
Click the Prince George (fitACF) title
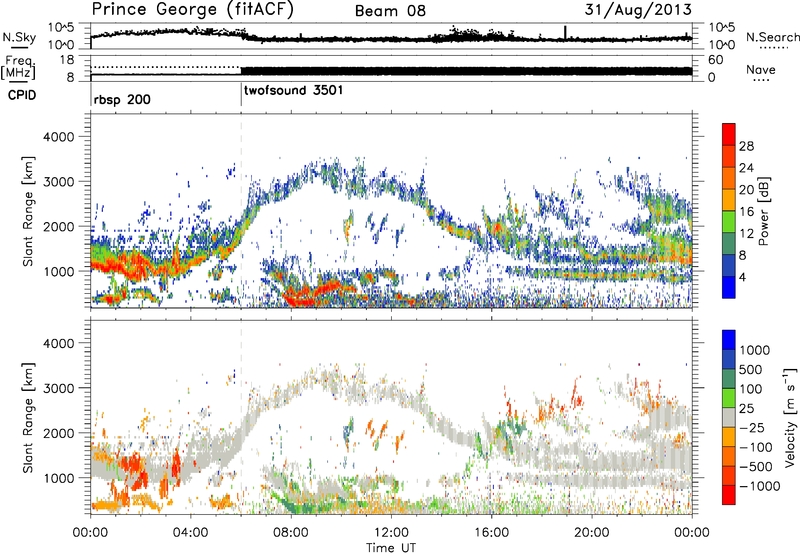[x=192, y=10]
